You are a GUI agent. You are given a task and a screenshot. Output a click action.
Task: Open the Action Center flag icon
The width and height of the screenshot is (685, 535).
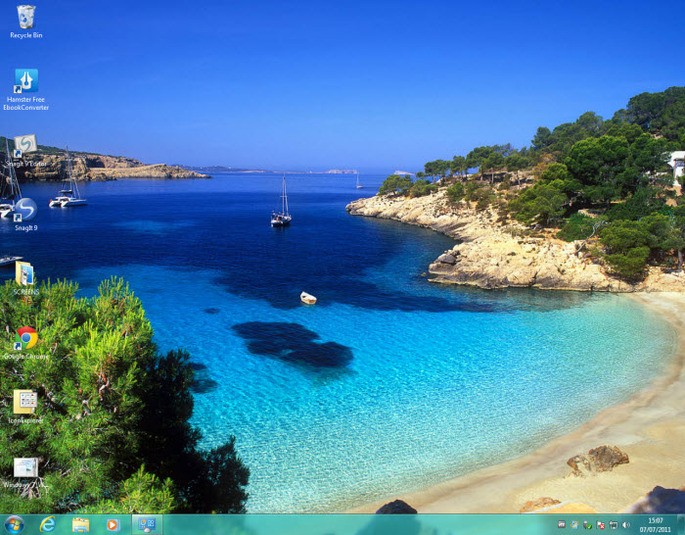click(x=601, y=525)
